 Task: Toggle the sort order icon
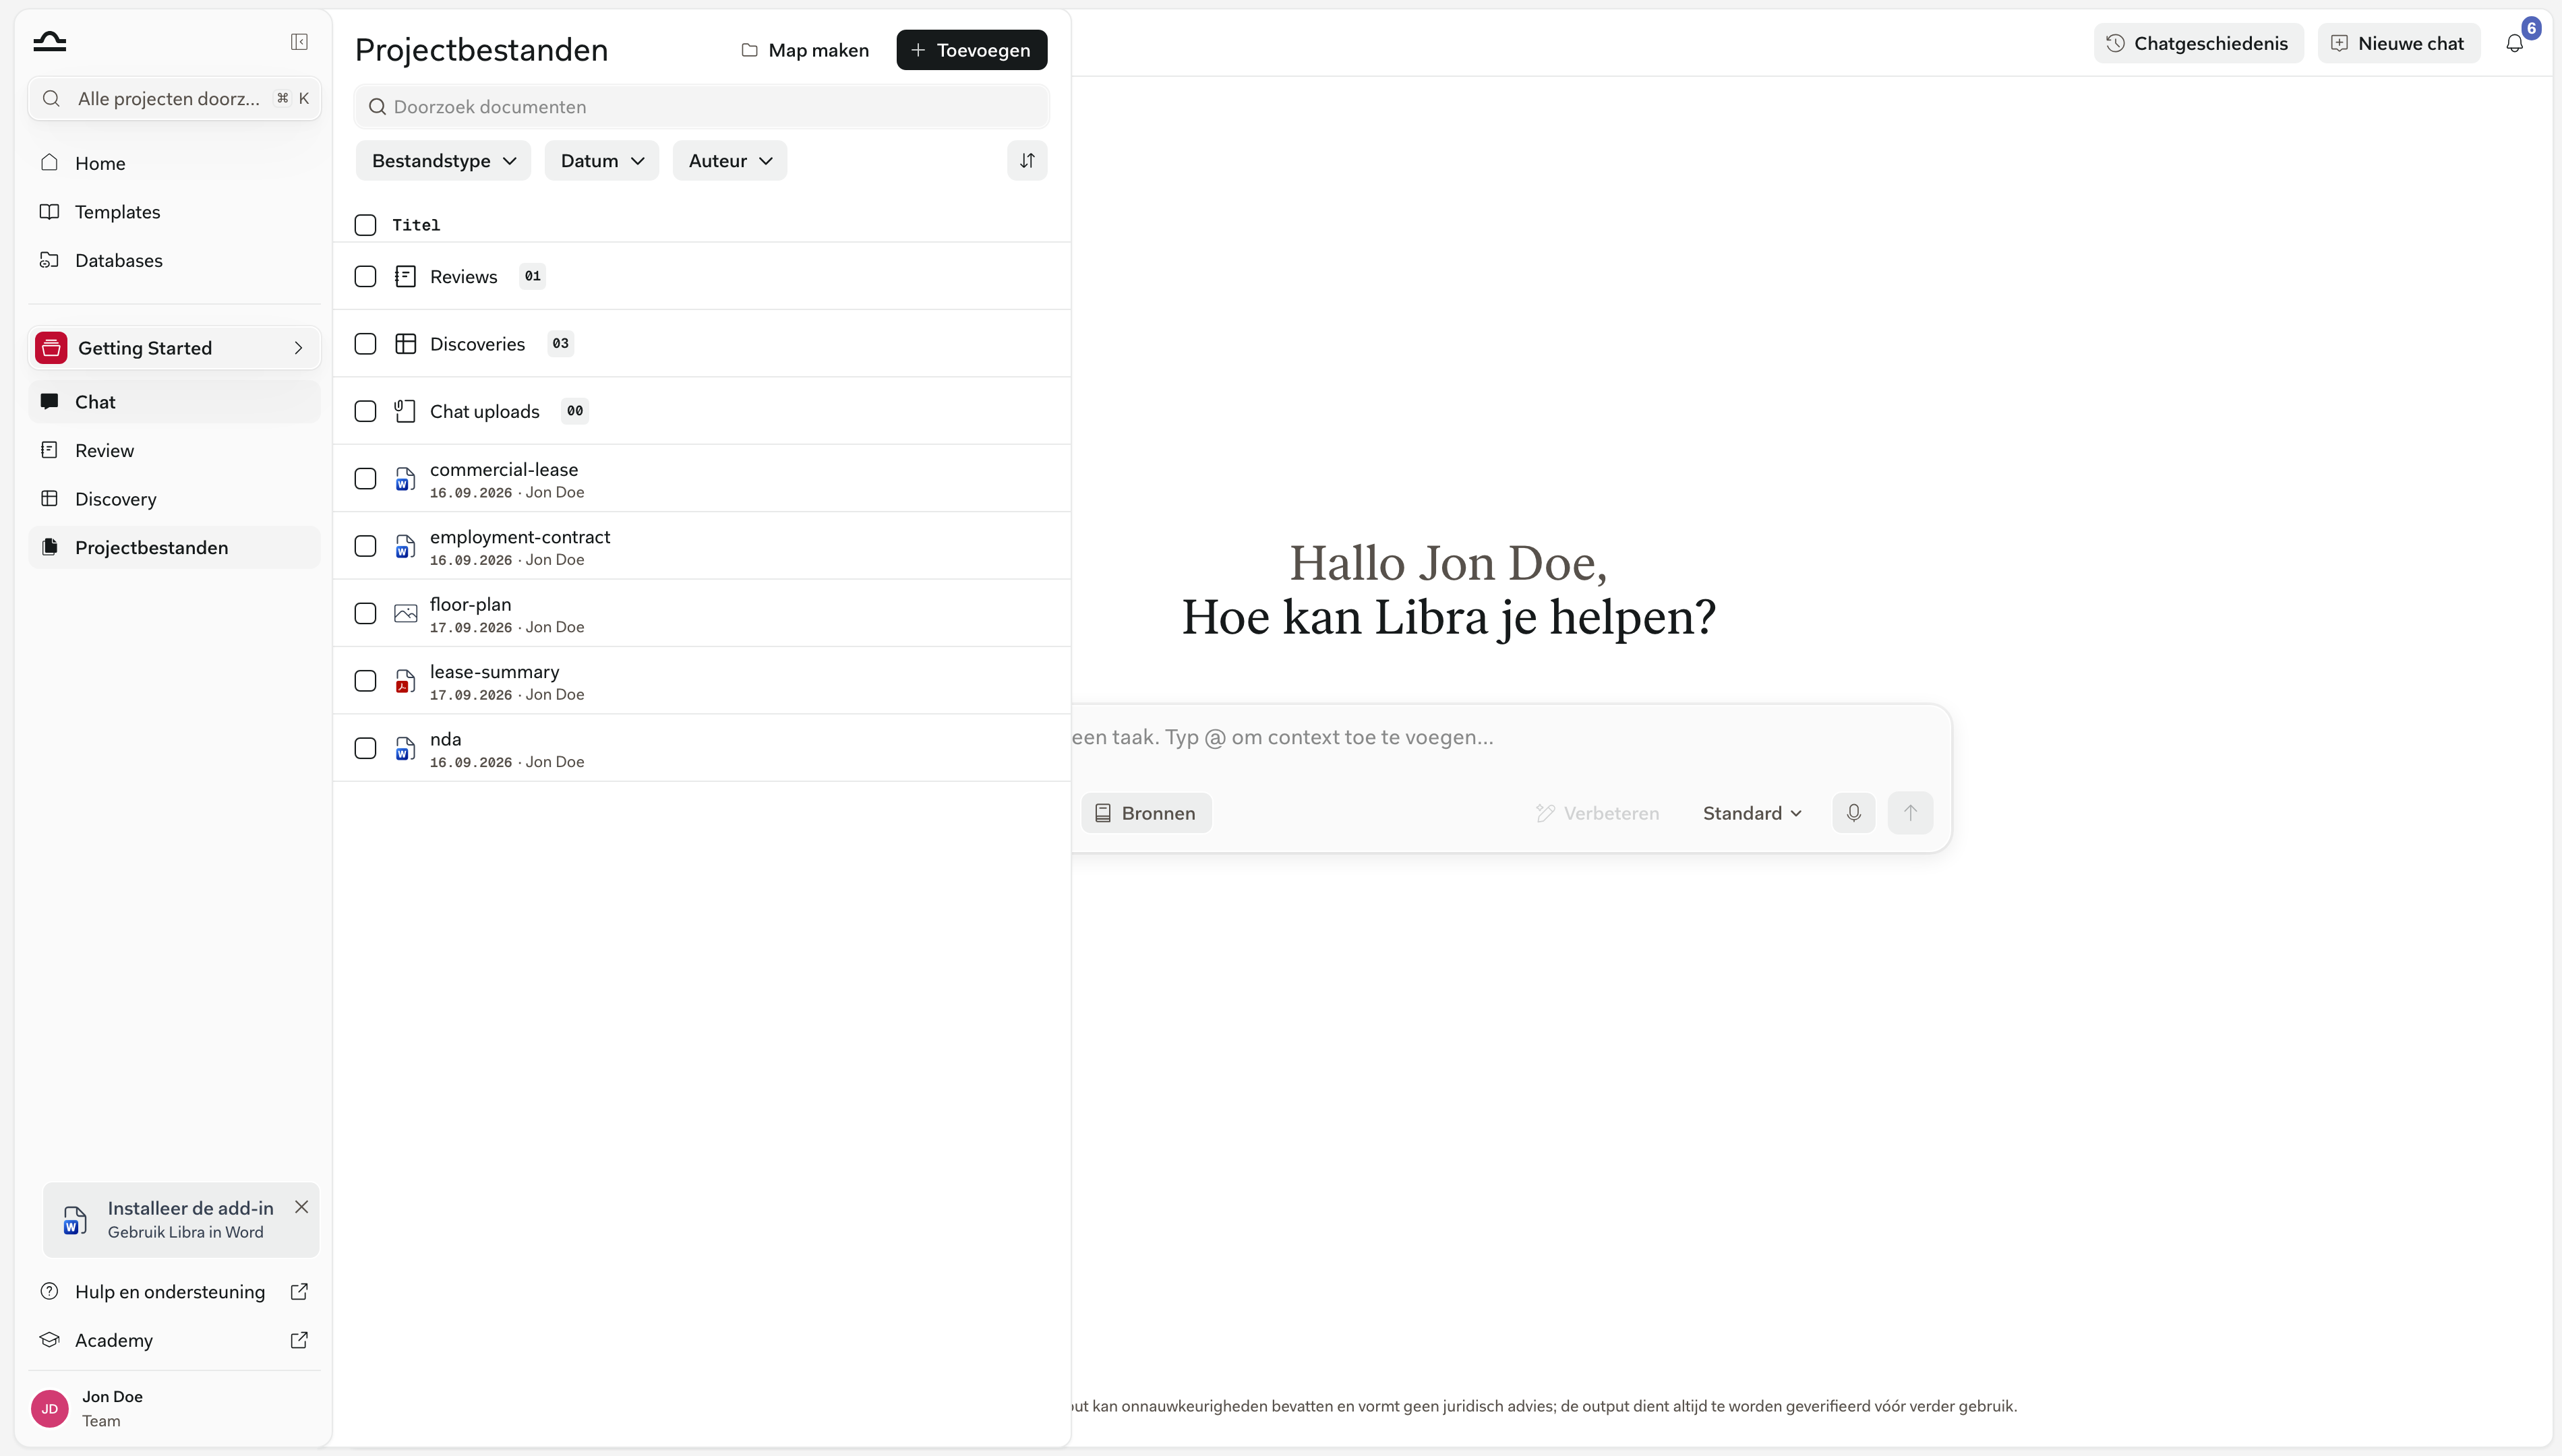(x=1027, y=160)
